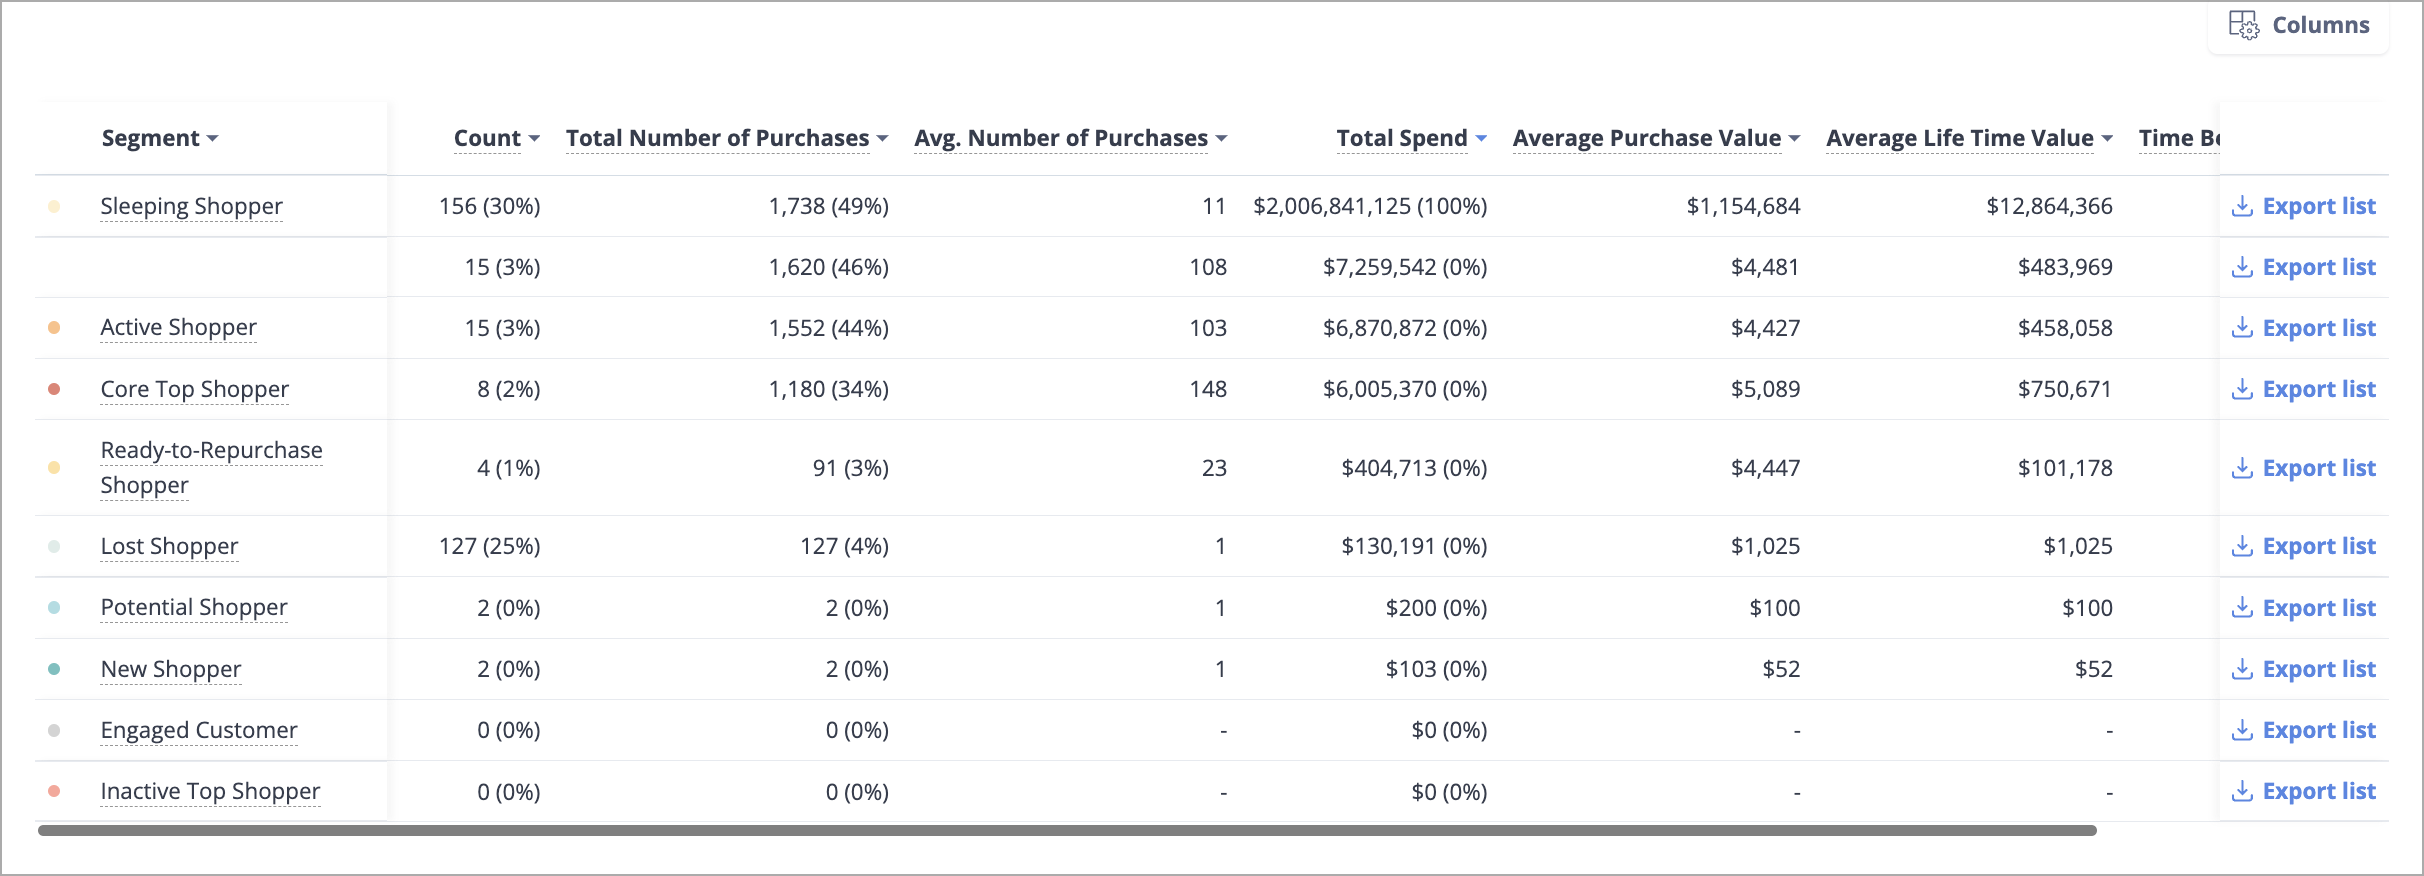Viewport: 2424px width, 876px height.
Task: Click Average Purchase Value column header
Action: tap(1646, 138)
